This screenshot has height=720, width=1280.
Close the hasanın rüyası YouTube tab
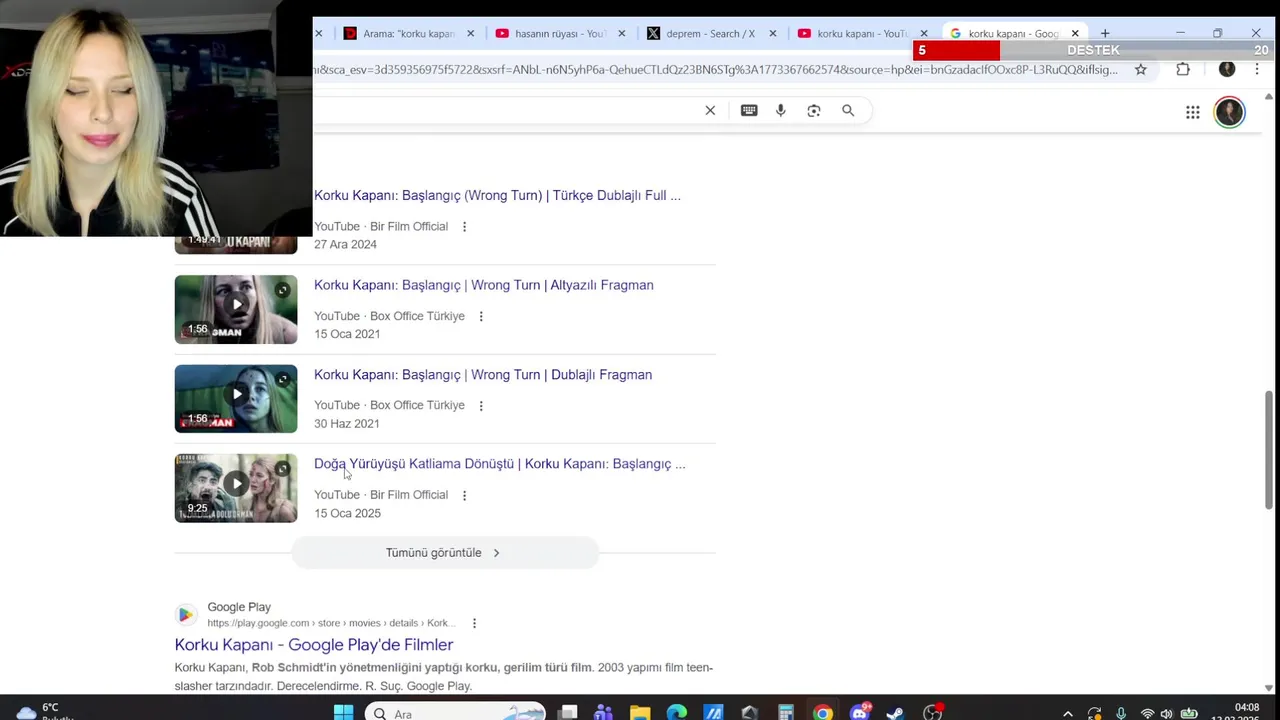tap(621, 33)
